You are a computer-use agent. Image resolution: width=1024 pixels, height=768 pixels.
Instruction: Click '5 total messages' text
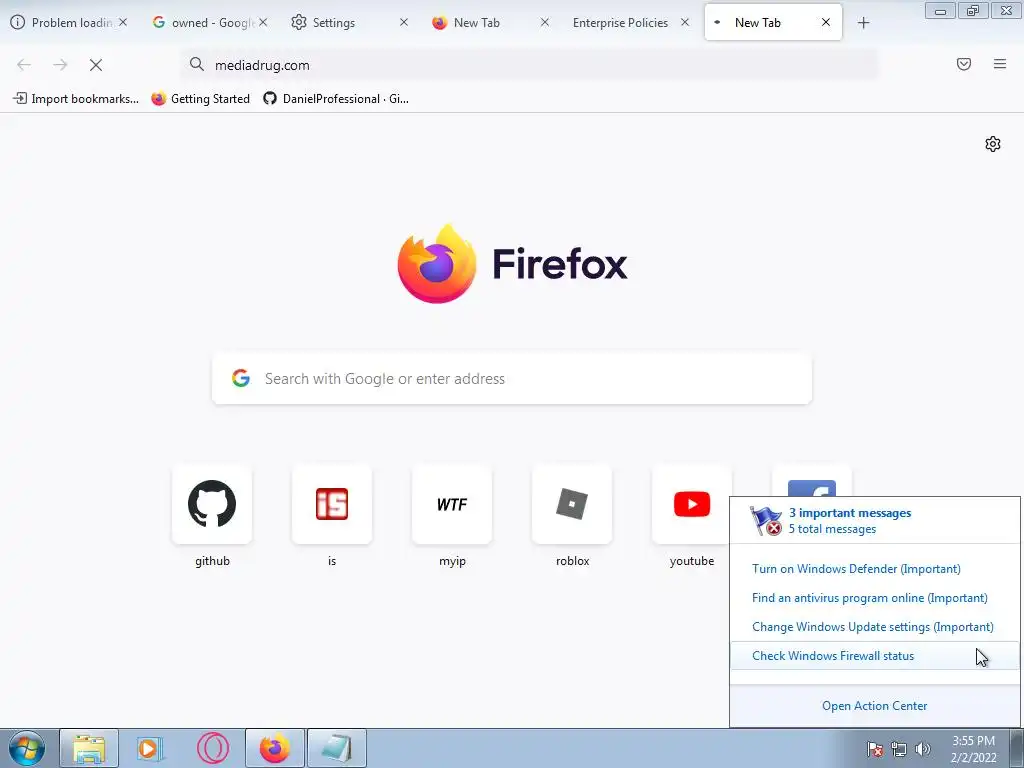pyautogui.click(x=832, y=529)
